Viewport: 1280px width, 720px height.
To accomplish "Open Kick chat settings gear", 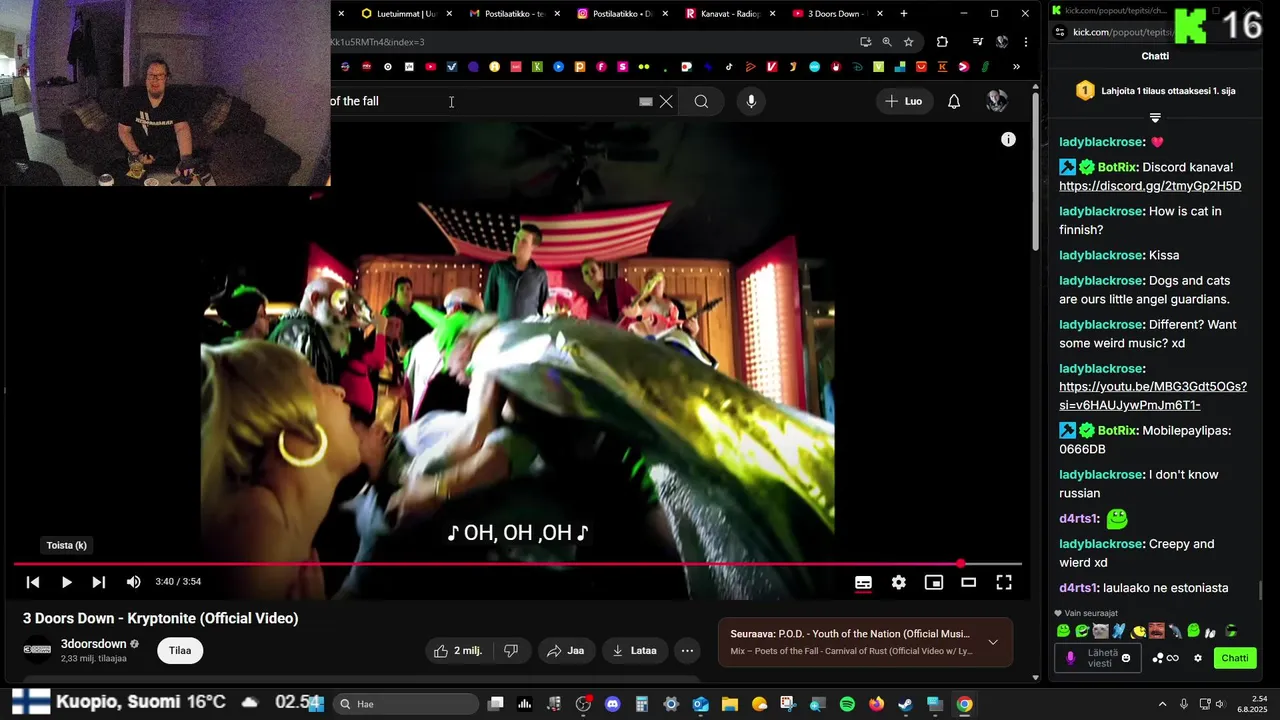I will coord(1198,658).
